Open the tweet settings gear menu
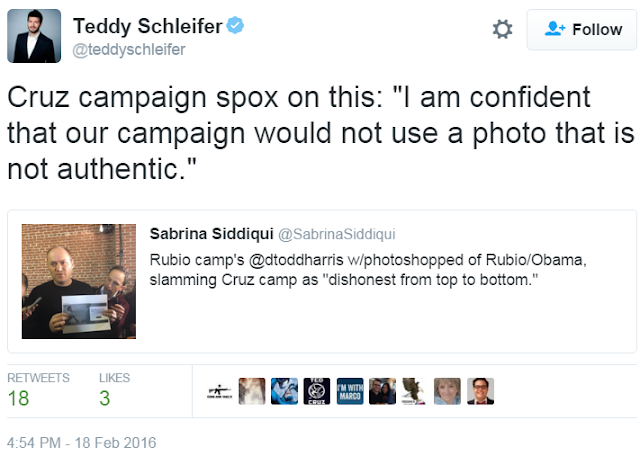This screenshot has width=640, height=456. [x=503, y=30]
